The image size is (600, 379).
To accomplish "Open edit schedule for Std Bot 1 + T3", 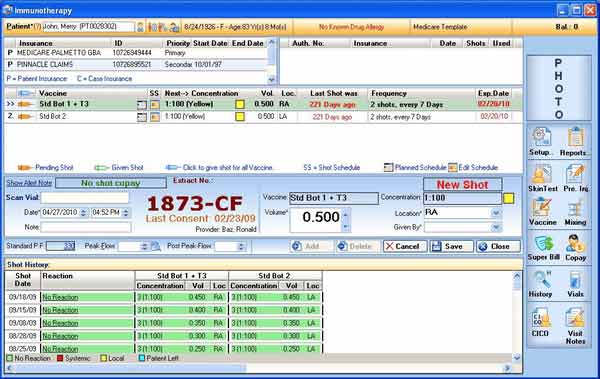I will click(x=155, y=105).
